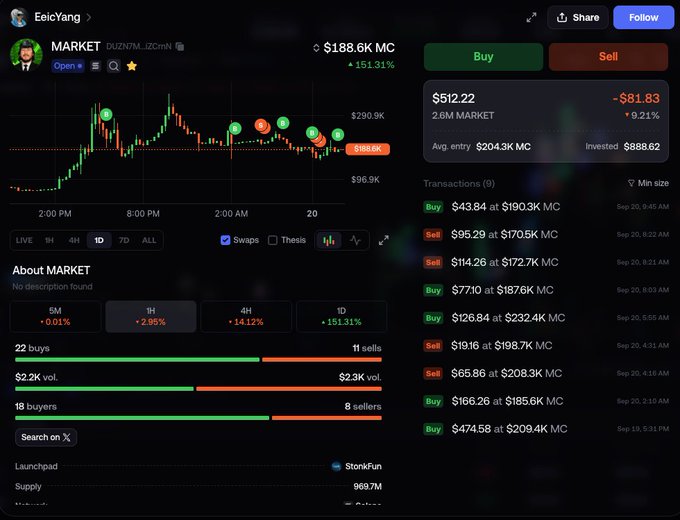The image size is (680, 520).
Task: Click the buyers versus sellers ratio bar
Action: click(x=198, y=418)
